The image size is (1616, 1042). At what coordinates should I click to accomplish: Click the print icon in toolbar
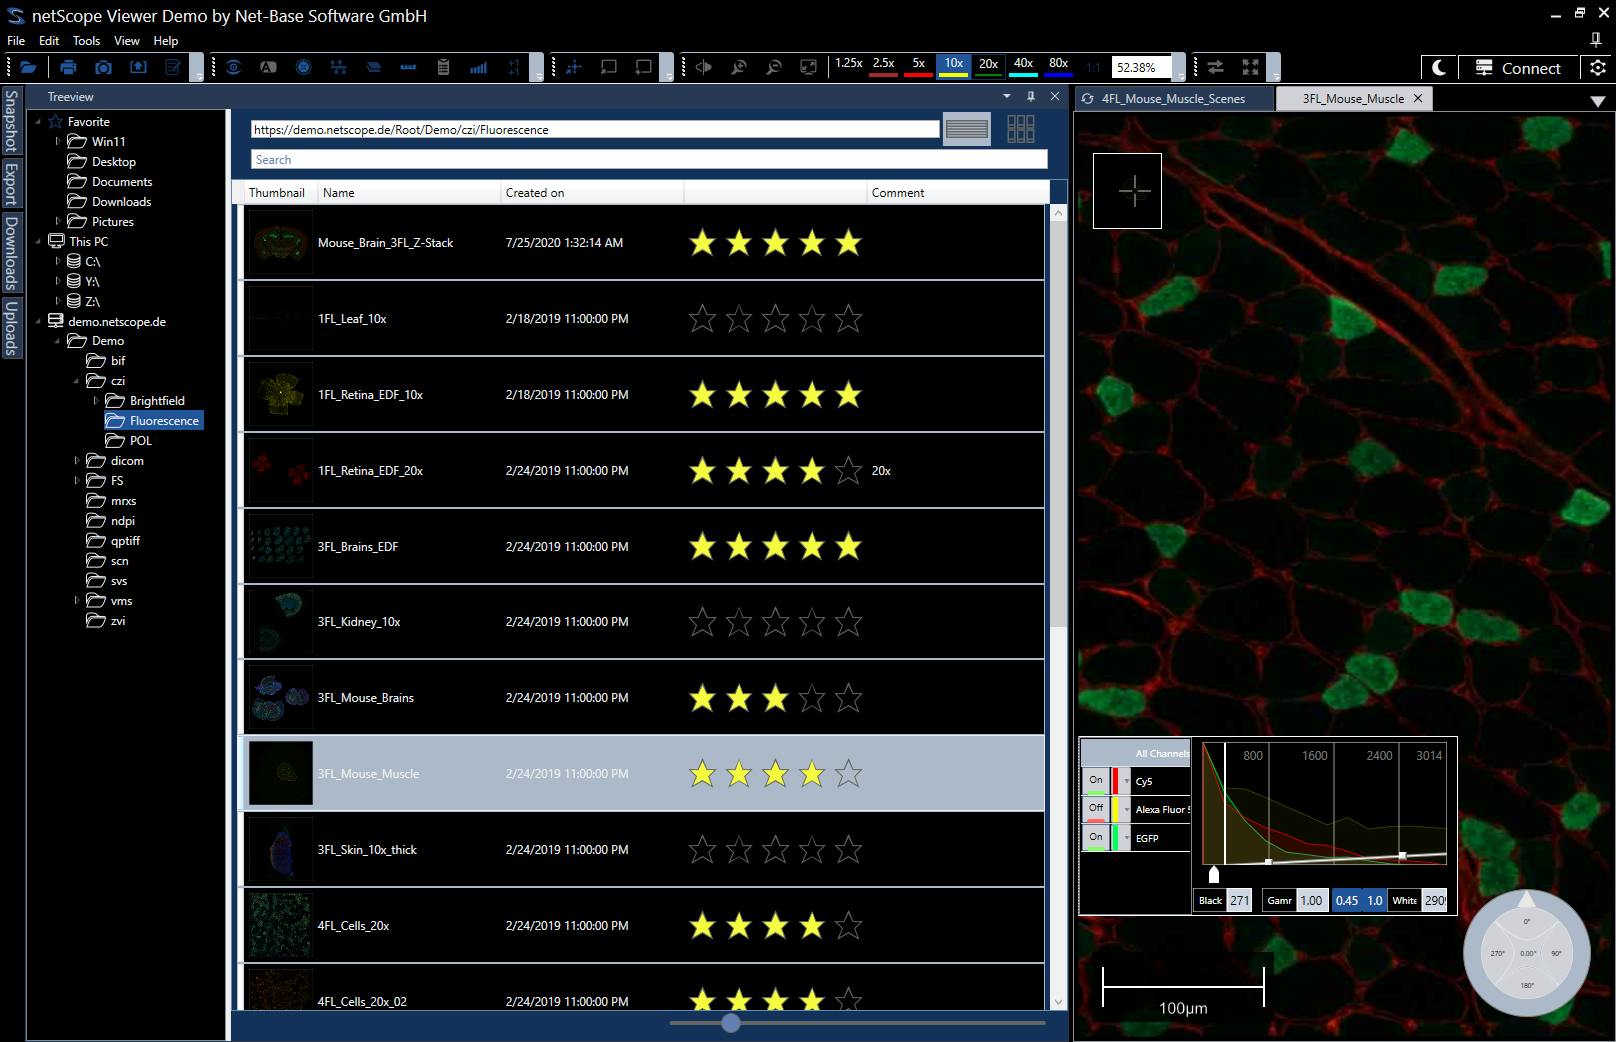(x=68, y=67)
